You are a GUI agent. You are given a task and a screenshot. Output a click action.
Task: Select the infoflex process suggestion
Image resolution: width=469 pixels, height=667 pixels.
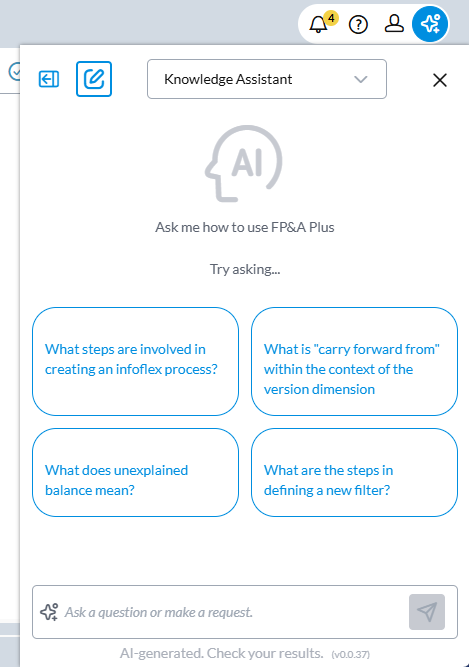[x=135, y=361]
